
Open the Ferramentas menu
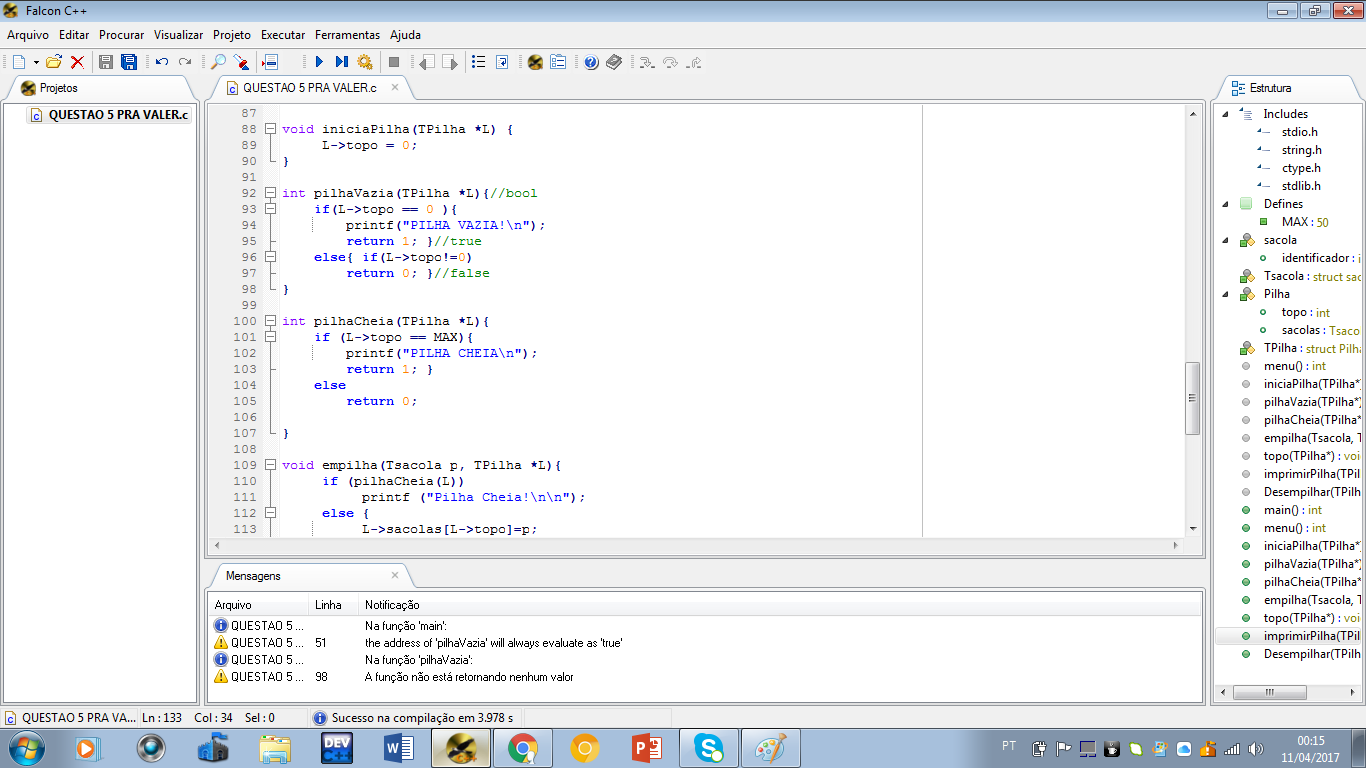[348, 34]
